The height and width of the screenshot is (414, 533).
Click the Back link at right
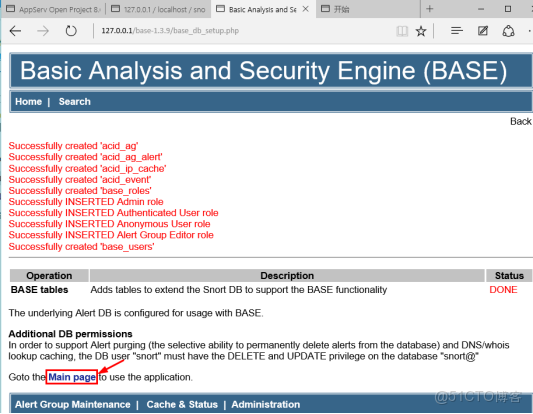click(x=520, y=121)
